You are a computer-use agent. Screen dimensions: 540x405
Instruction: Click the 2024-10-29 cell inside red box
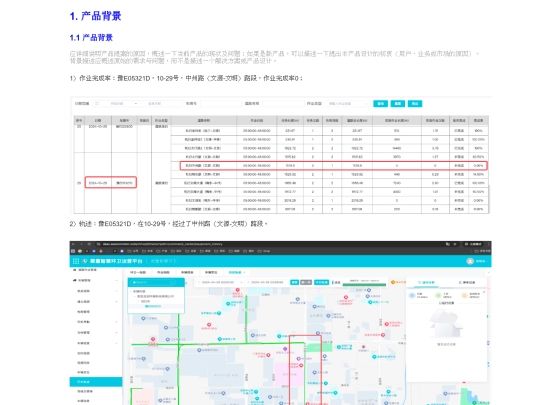click(x=98, y=183)
